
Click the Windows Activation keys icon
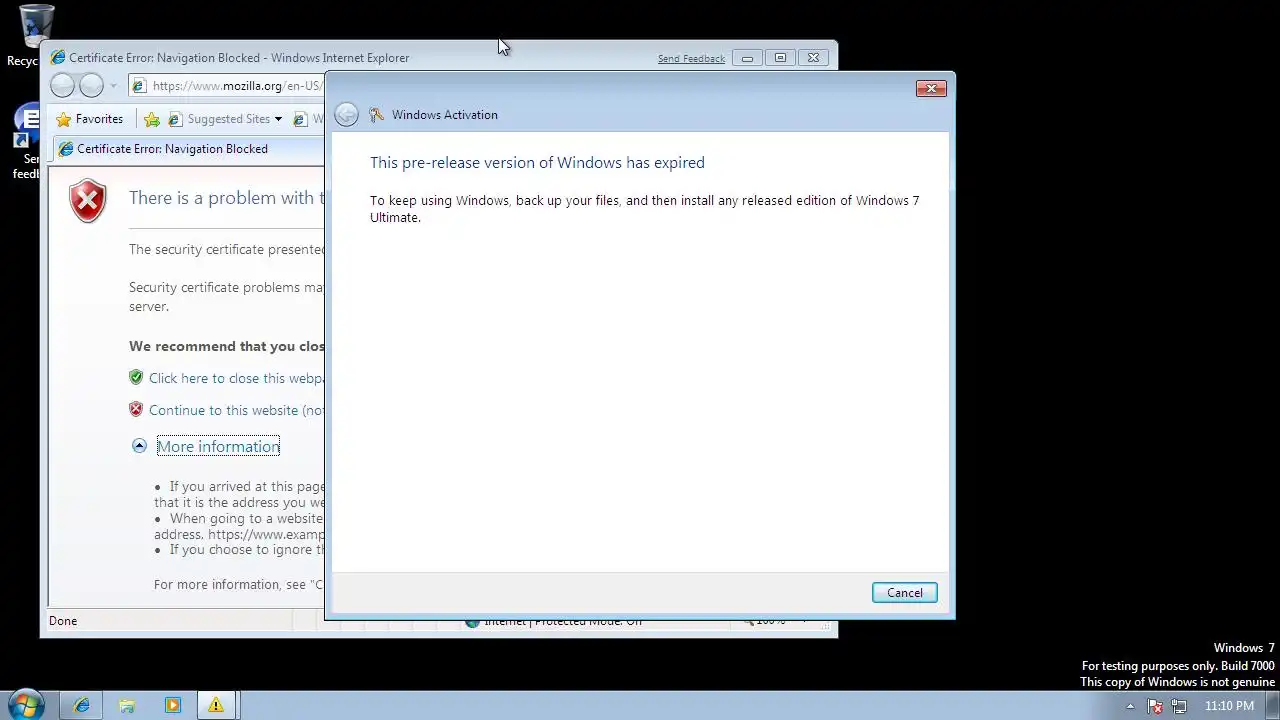click(x=377, y=115)
